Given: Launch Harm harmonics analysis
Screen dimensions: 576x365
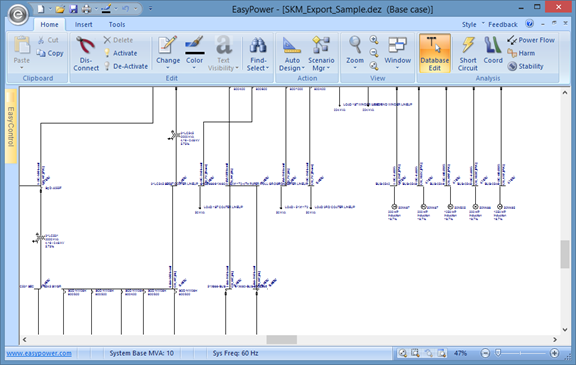Looking at the screenshot, I should pyautogui.click(x=521, y=53).
